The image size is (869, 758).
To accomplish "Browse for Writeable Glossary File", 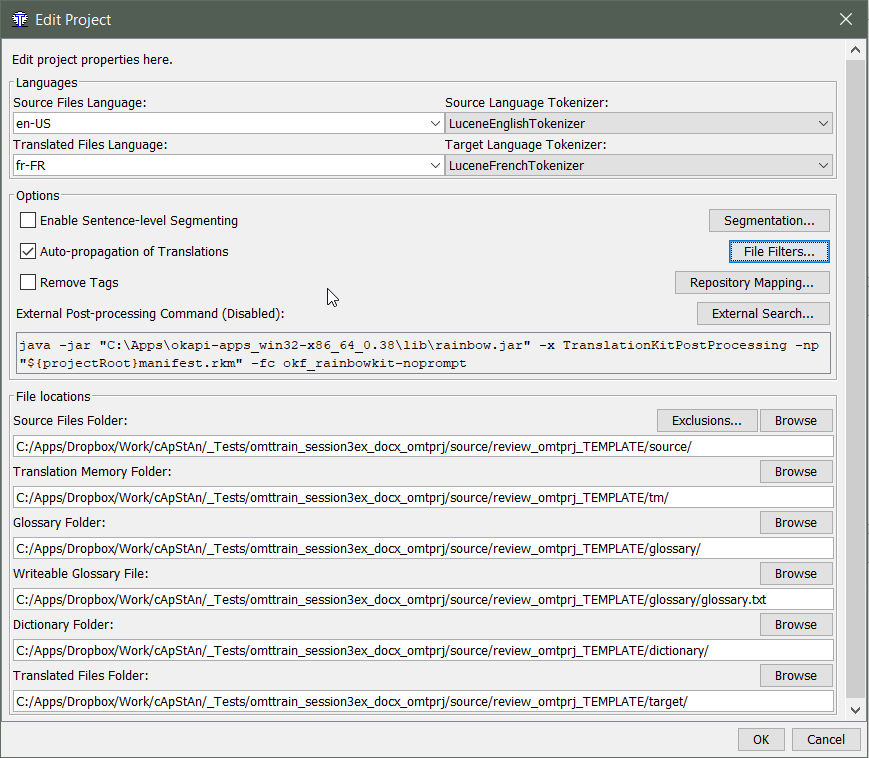I will pos(796,573).
